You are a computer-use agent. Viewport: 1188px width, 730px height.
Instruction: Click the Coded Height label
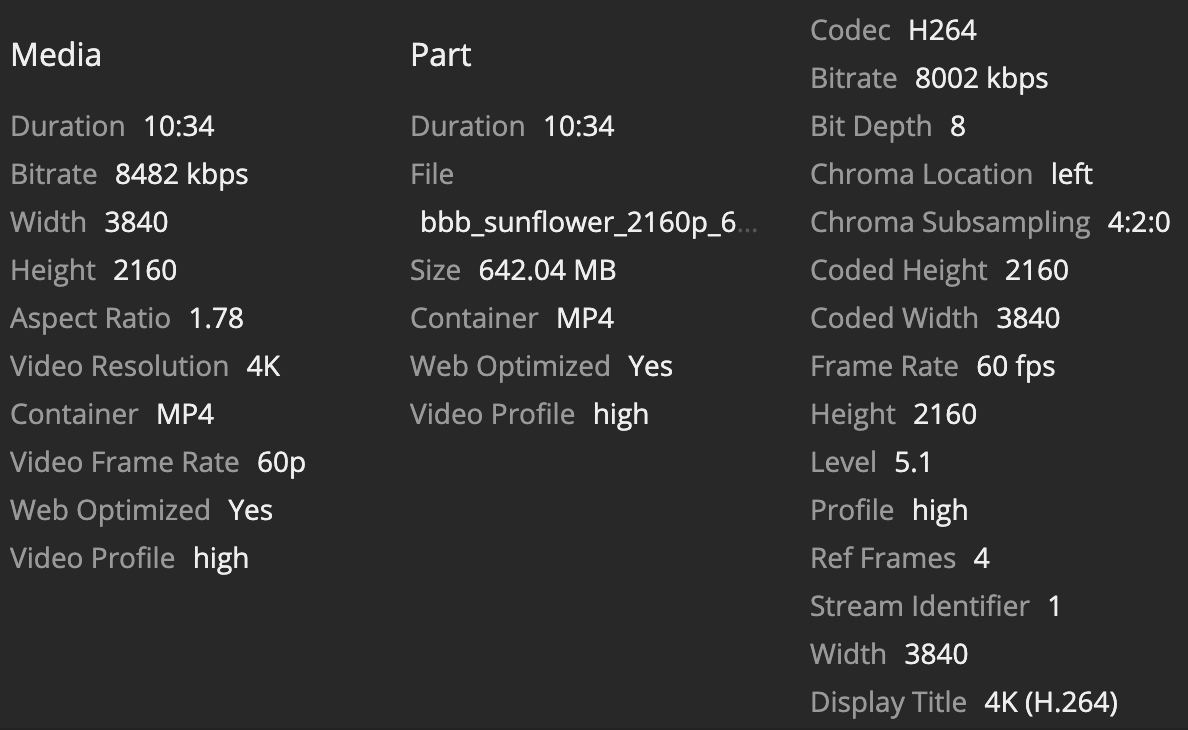[x=898, y=270]
